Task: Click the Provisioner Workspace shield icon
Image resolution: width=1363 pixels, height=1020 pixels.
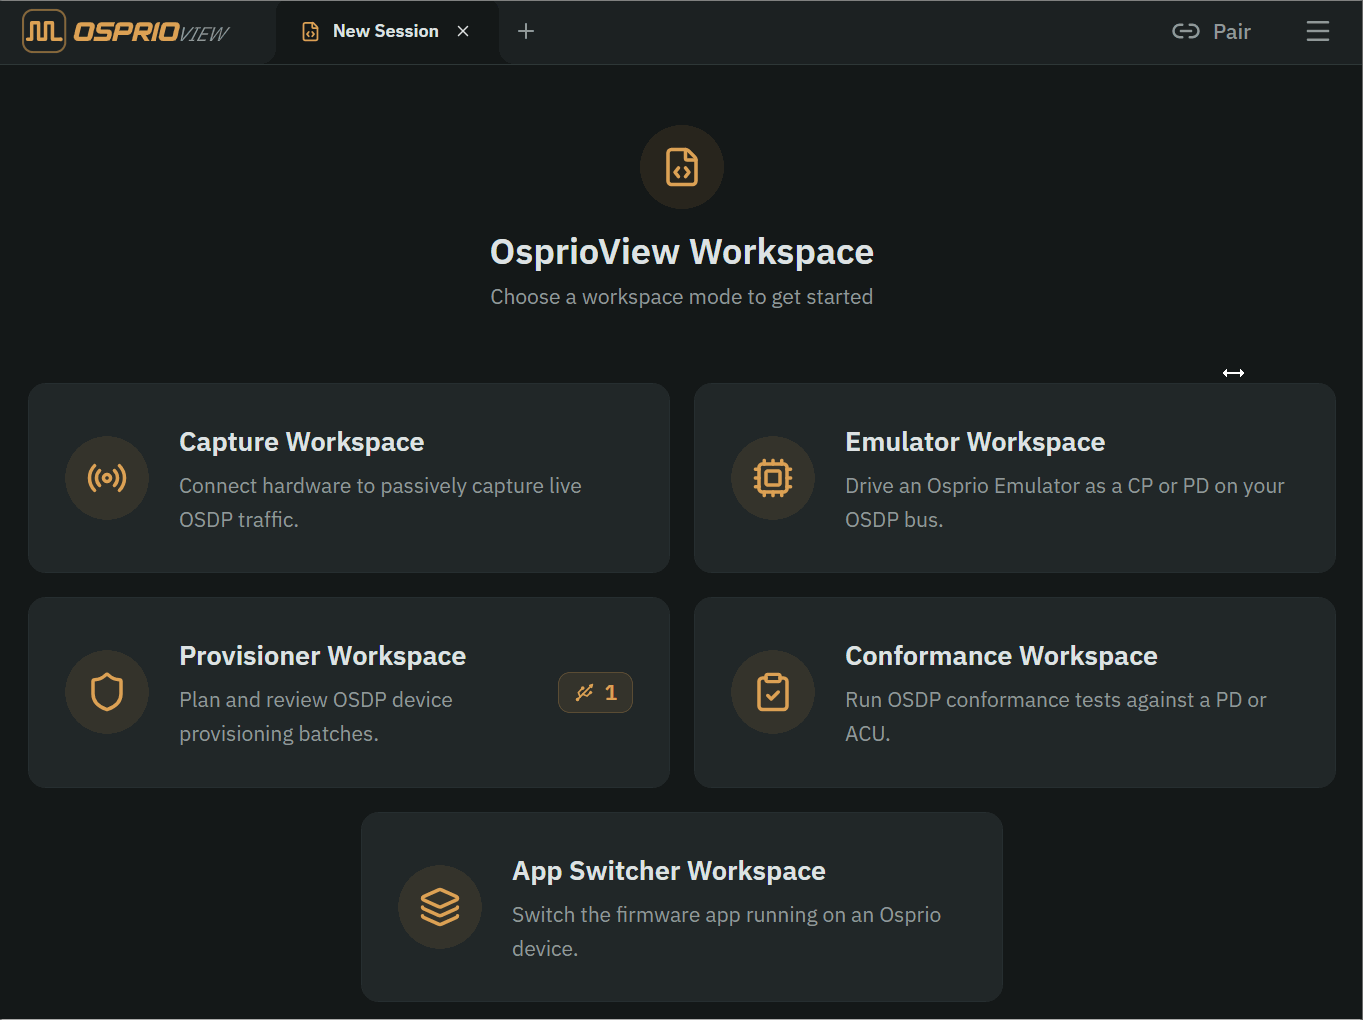Action: (x=107, y=692)
